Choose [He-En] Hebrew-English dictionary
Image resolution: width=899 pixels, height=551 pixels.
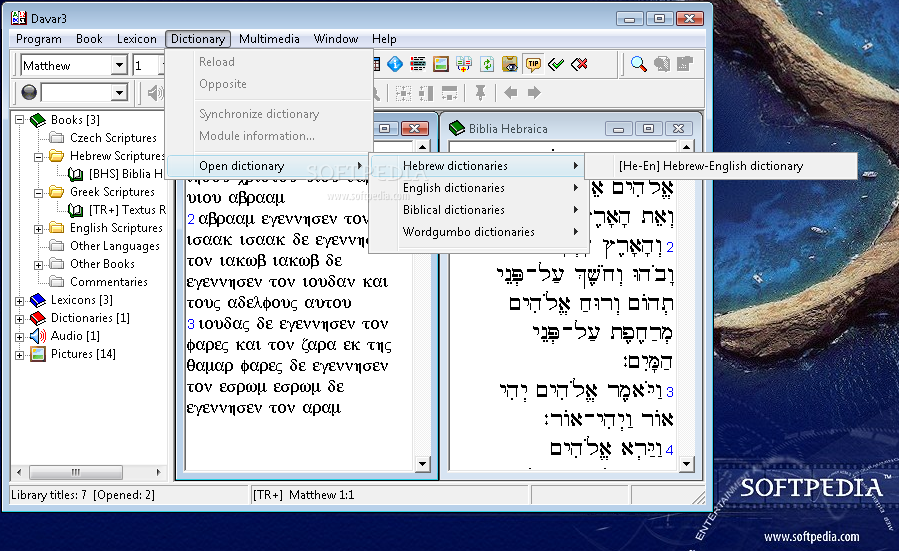[721, 166]
